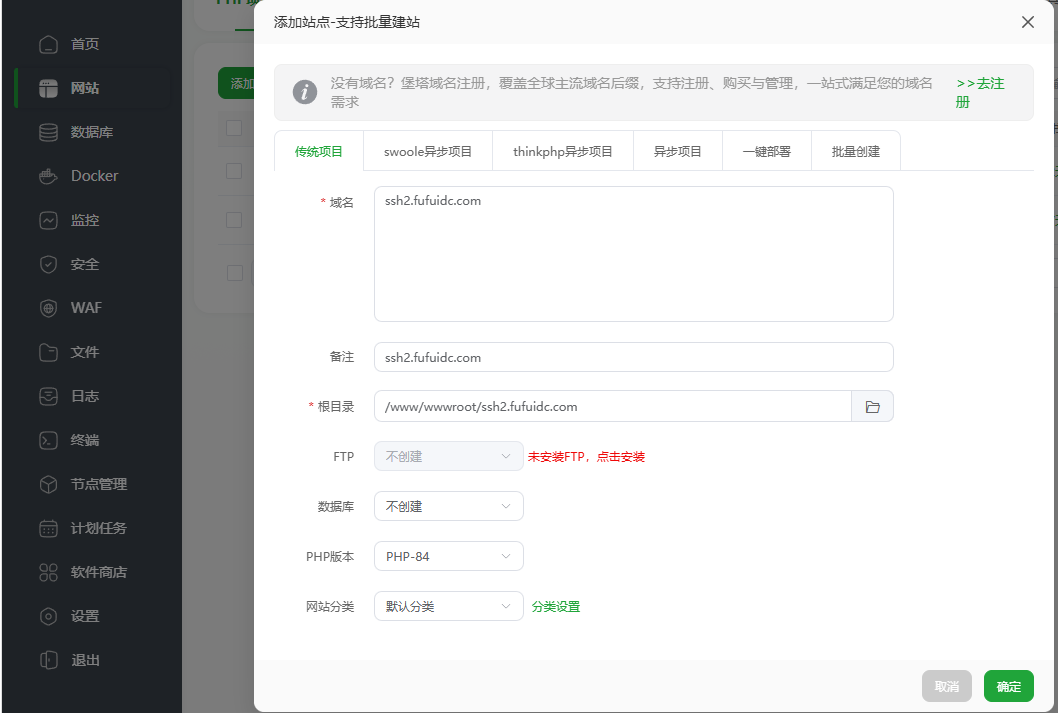The height and width of the screenshot is (713, 1058).
Task: Open 计划任务 menu label in sidebar
Action: click(x=99, y=528)
